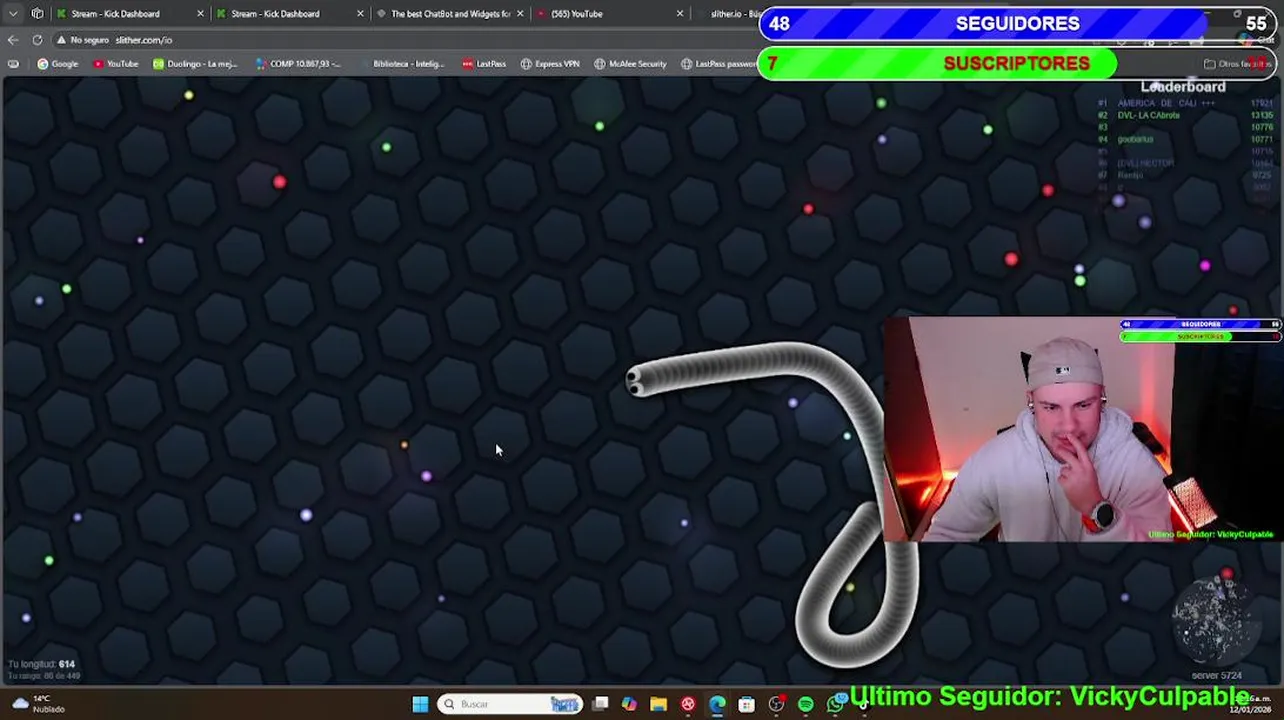Open Spotify from the taskbar
The image size is (1284, 720).
pyautogui.click(x=805, y=704)
